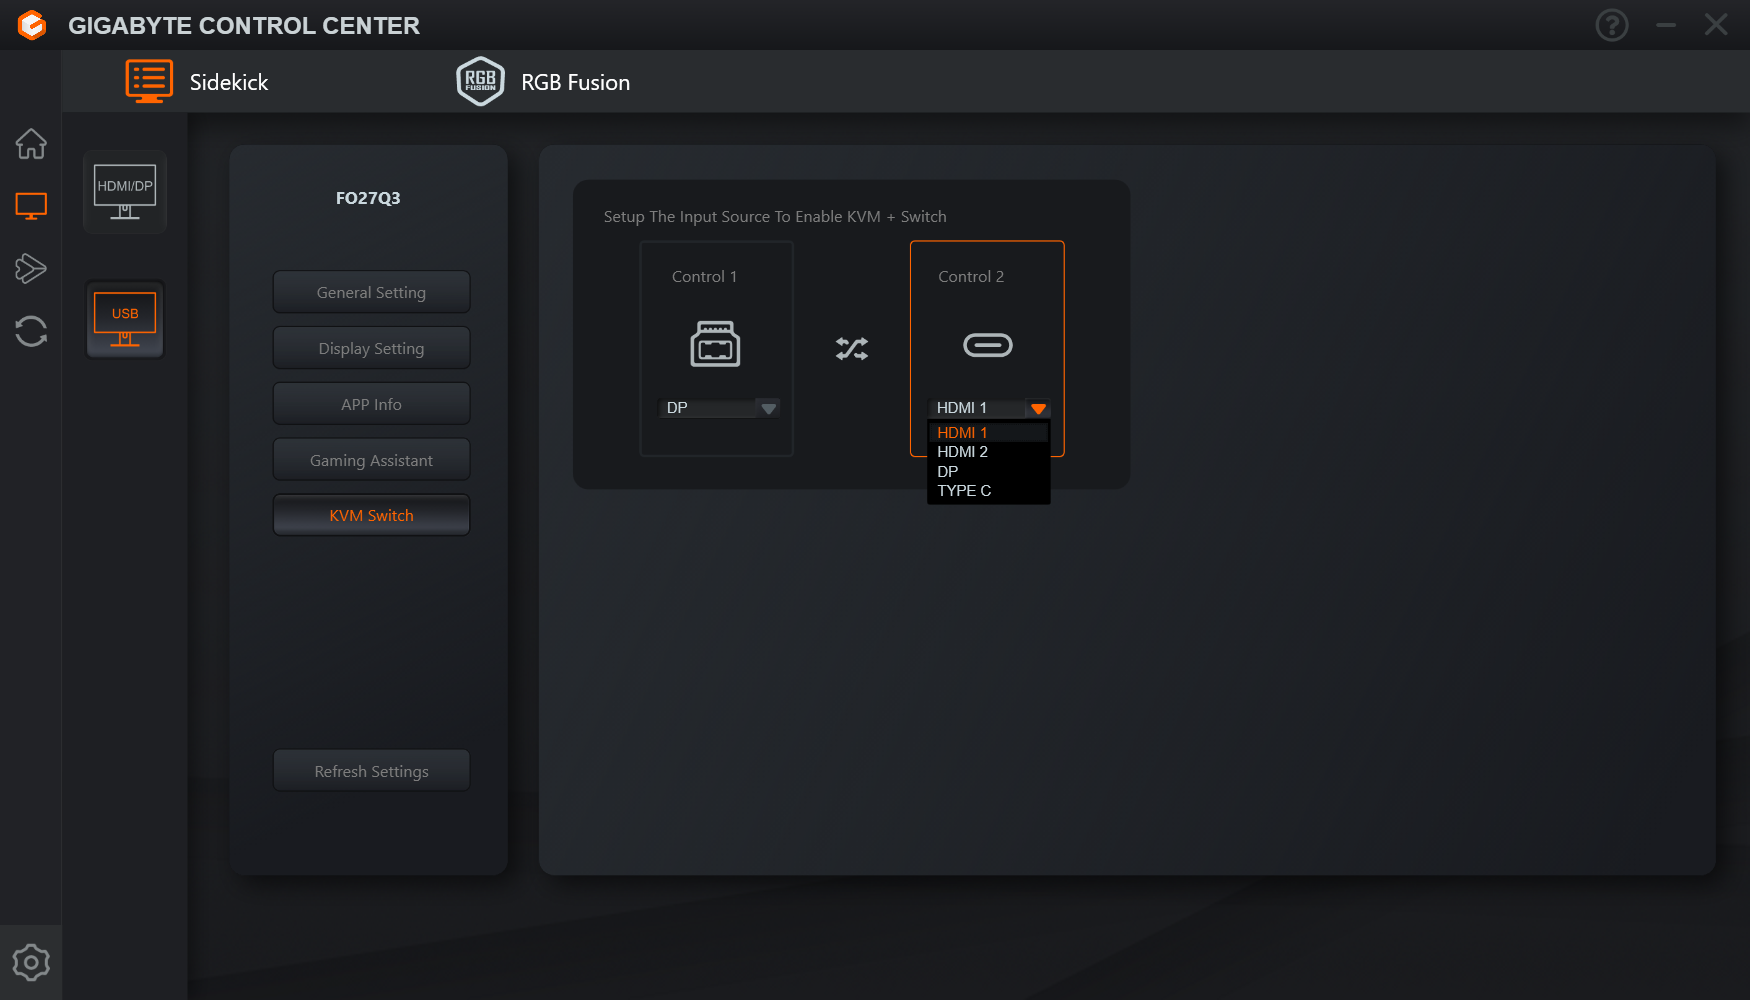Click Refresh Settings button
1750x1000 pixels.
point(371,771)
